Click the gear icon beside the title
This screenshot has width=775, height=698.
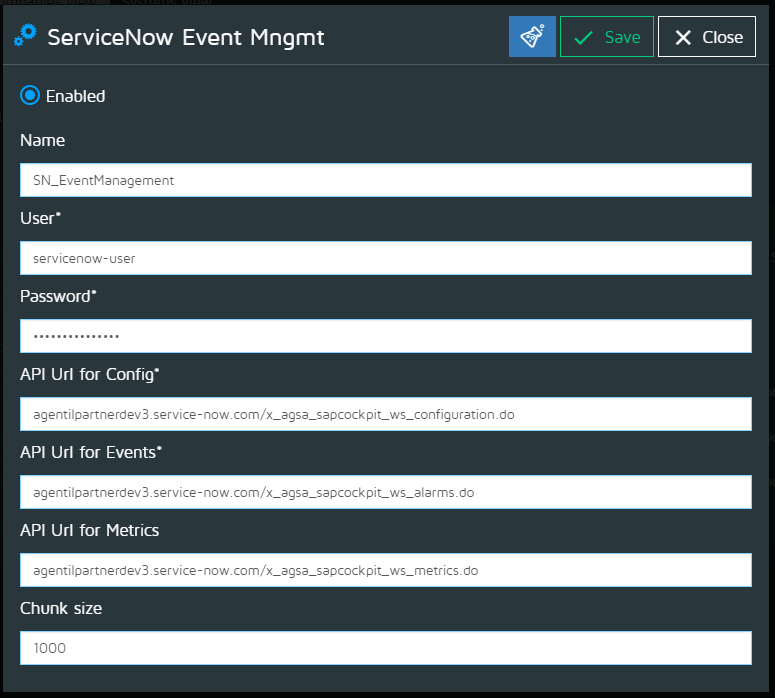tap(25, 38)
